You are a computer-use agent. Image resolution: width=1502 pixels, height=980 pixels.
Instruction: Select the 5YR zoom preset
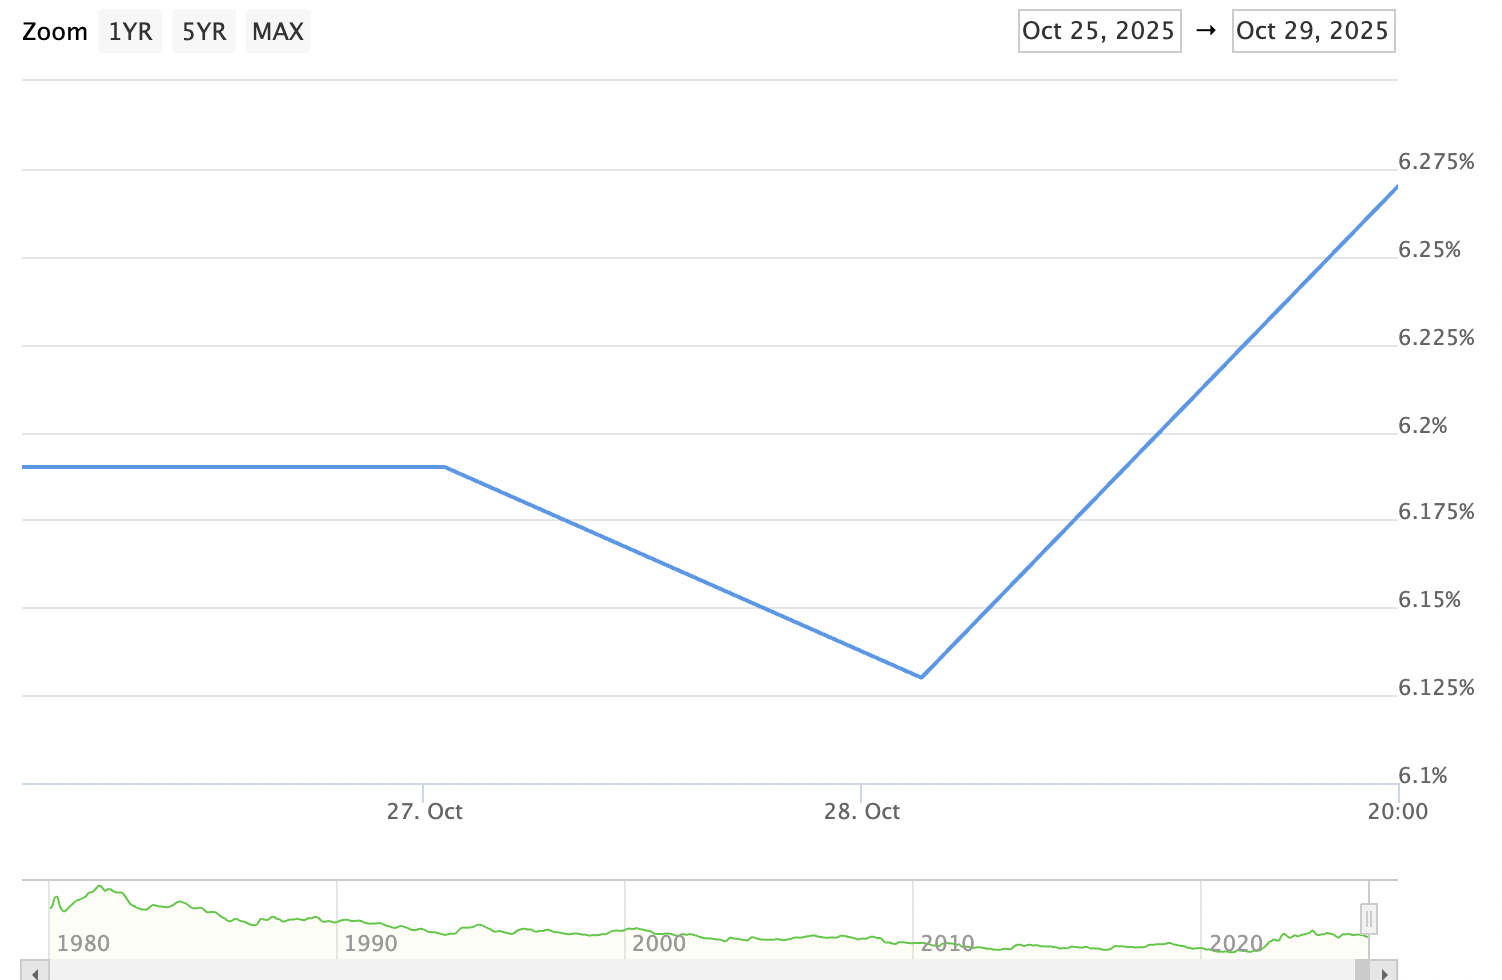click(203, 30)
